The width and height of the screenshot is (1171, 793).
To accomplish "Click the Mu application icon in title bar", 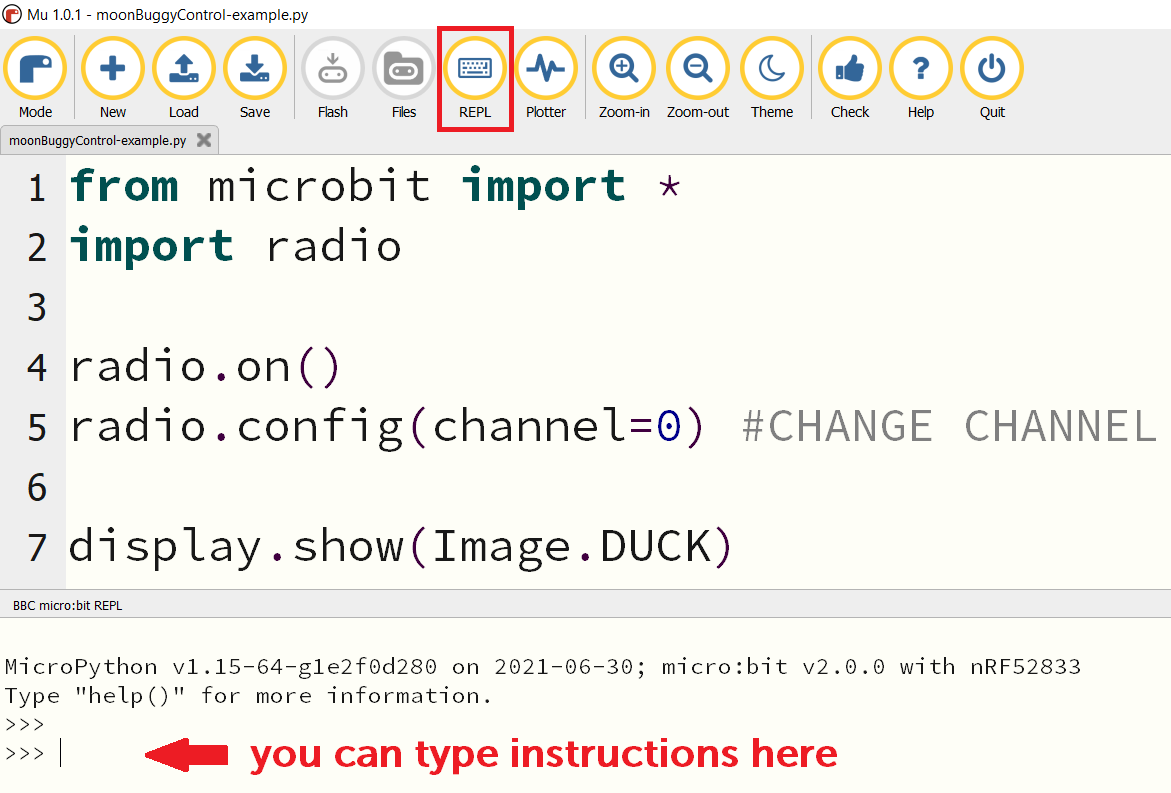I will click(x=12, y=14).
